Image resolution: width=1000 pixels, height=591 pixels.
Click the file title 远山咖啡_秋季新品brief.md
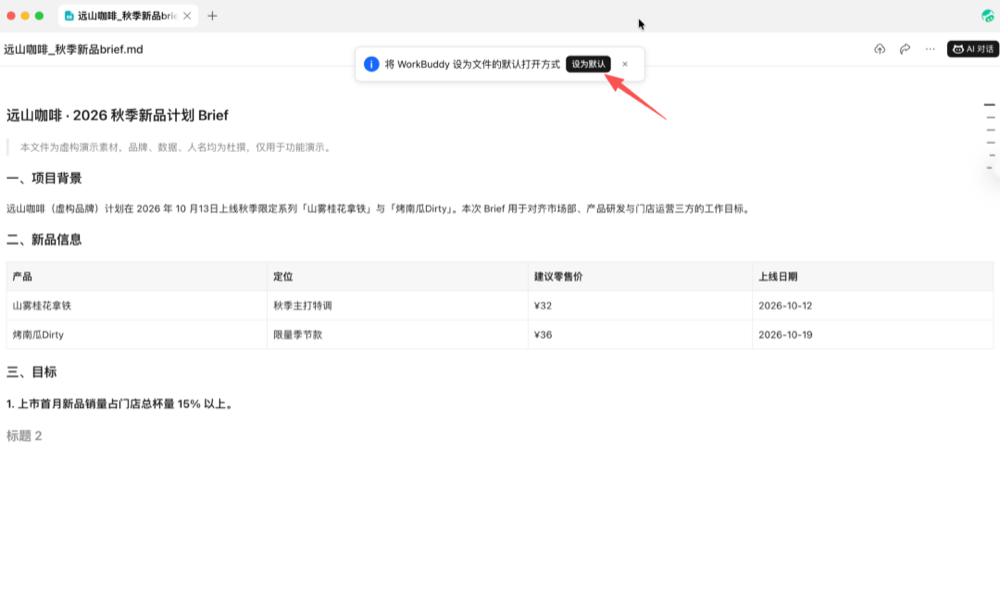click(x=73, y=49)
